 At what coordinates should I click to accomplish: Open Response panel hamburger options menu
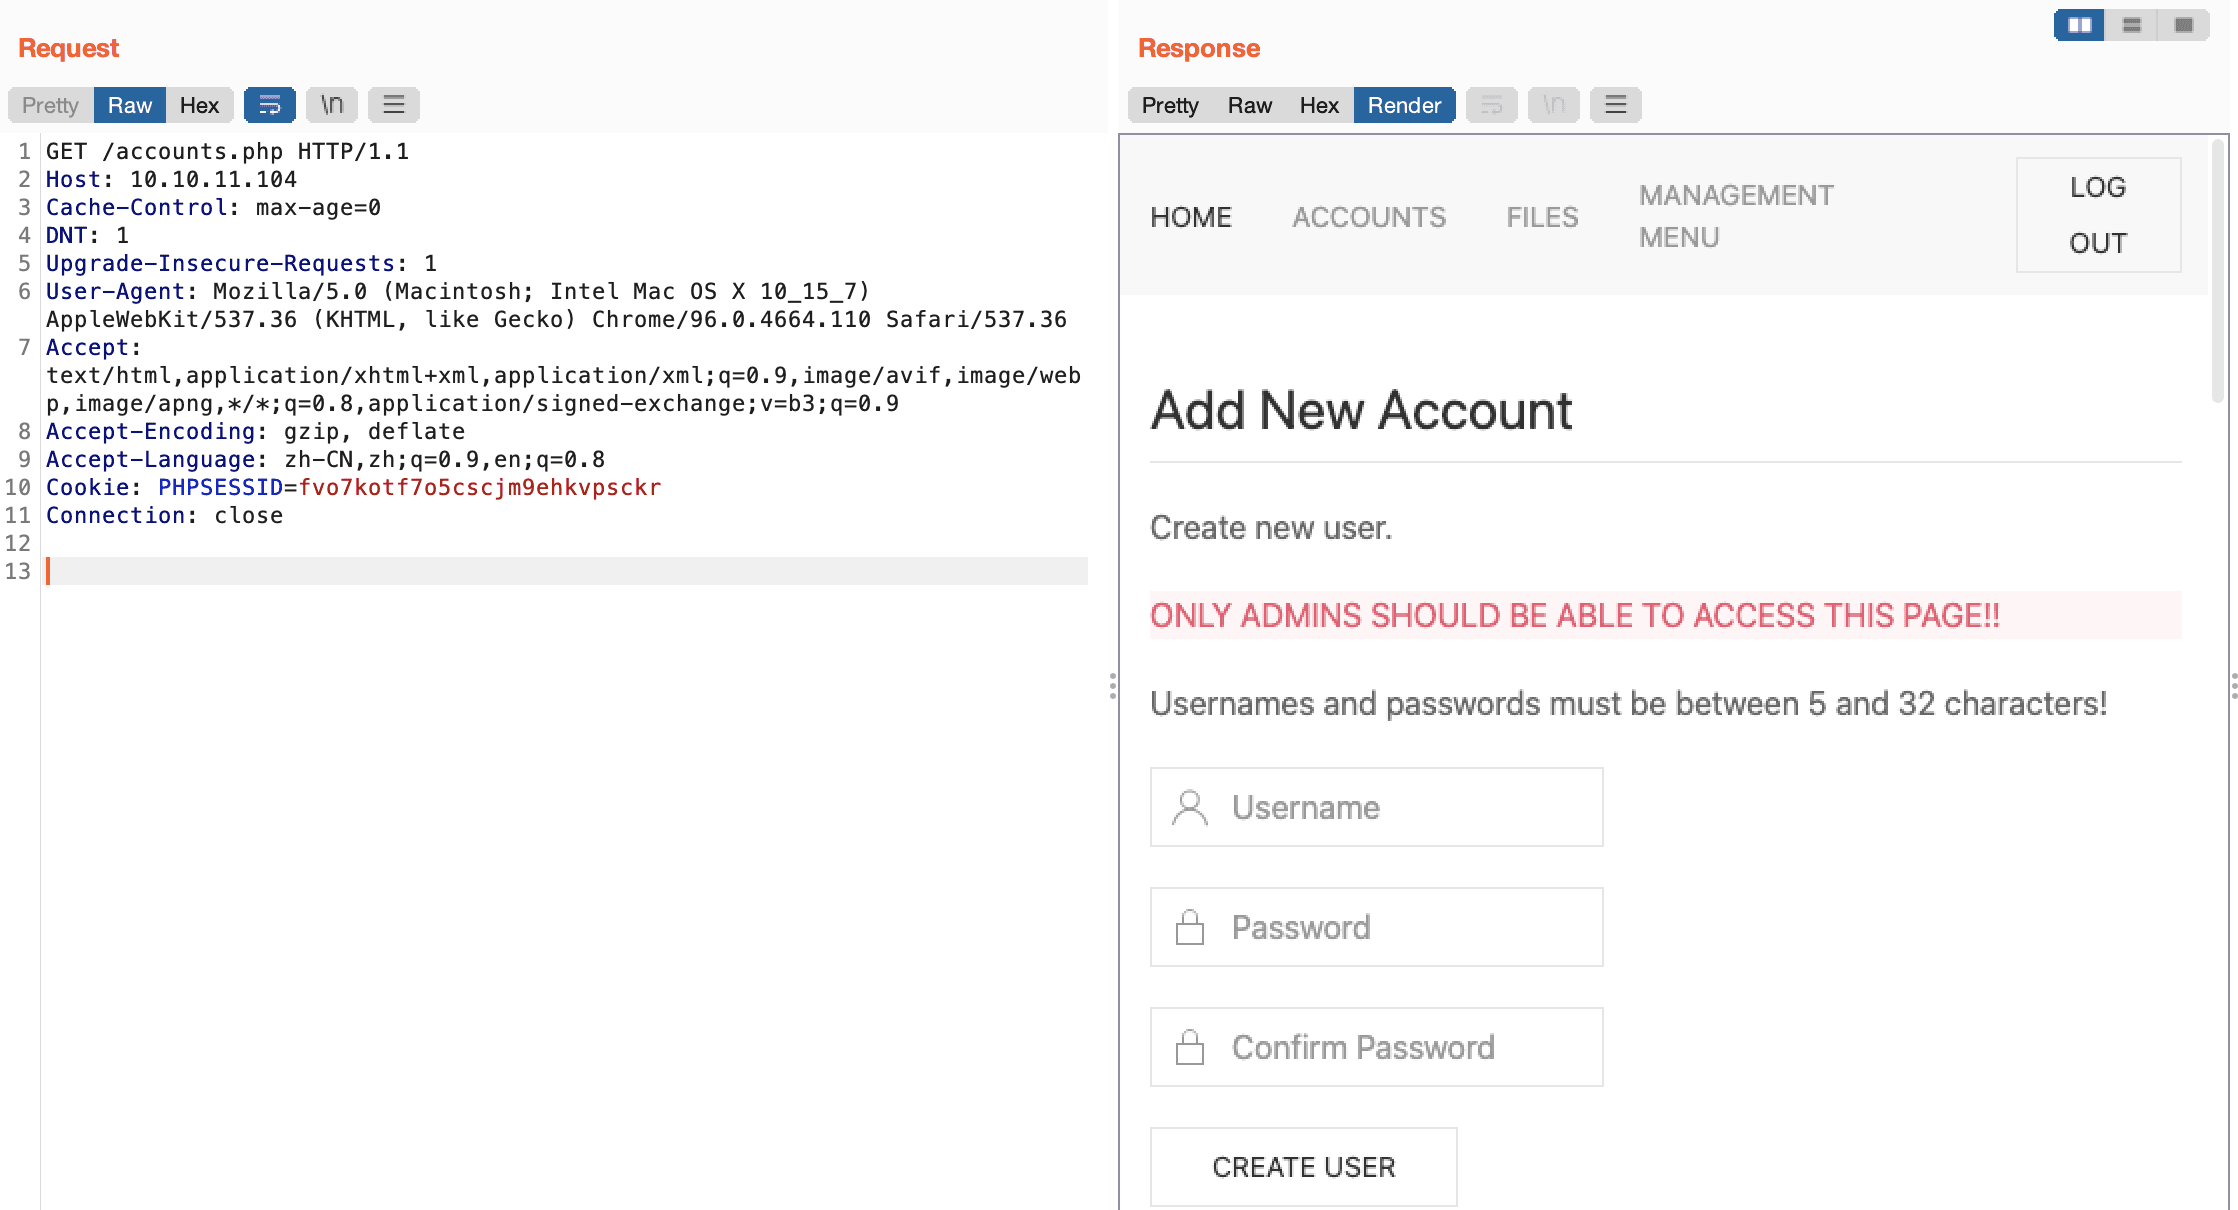pyautogui.click(x=1615, y=105)
